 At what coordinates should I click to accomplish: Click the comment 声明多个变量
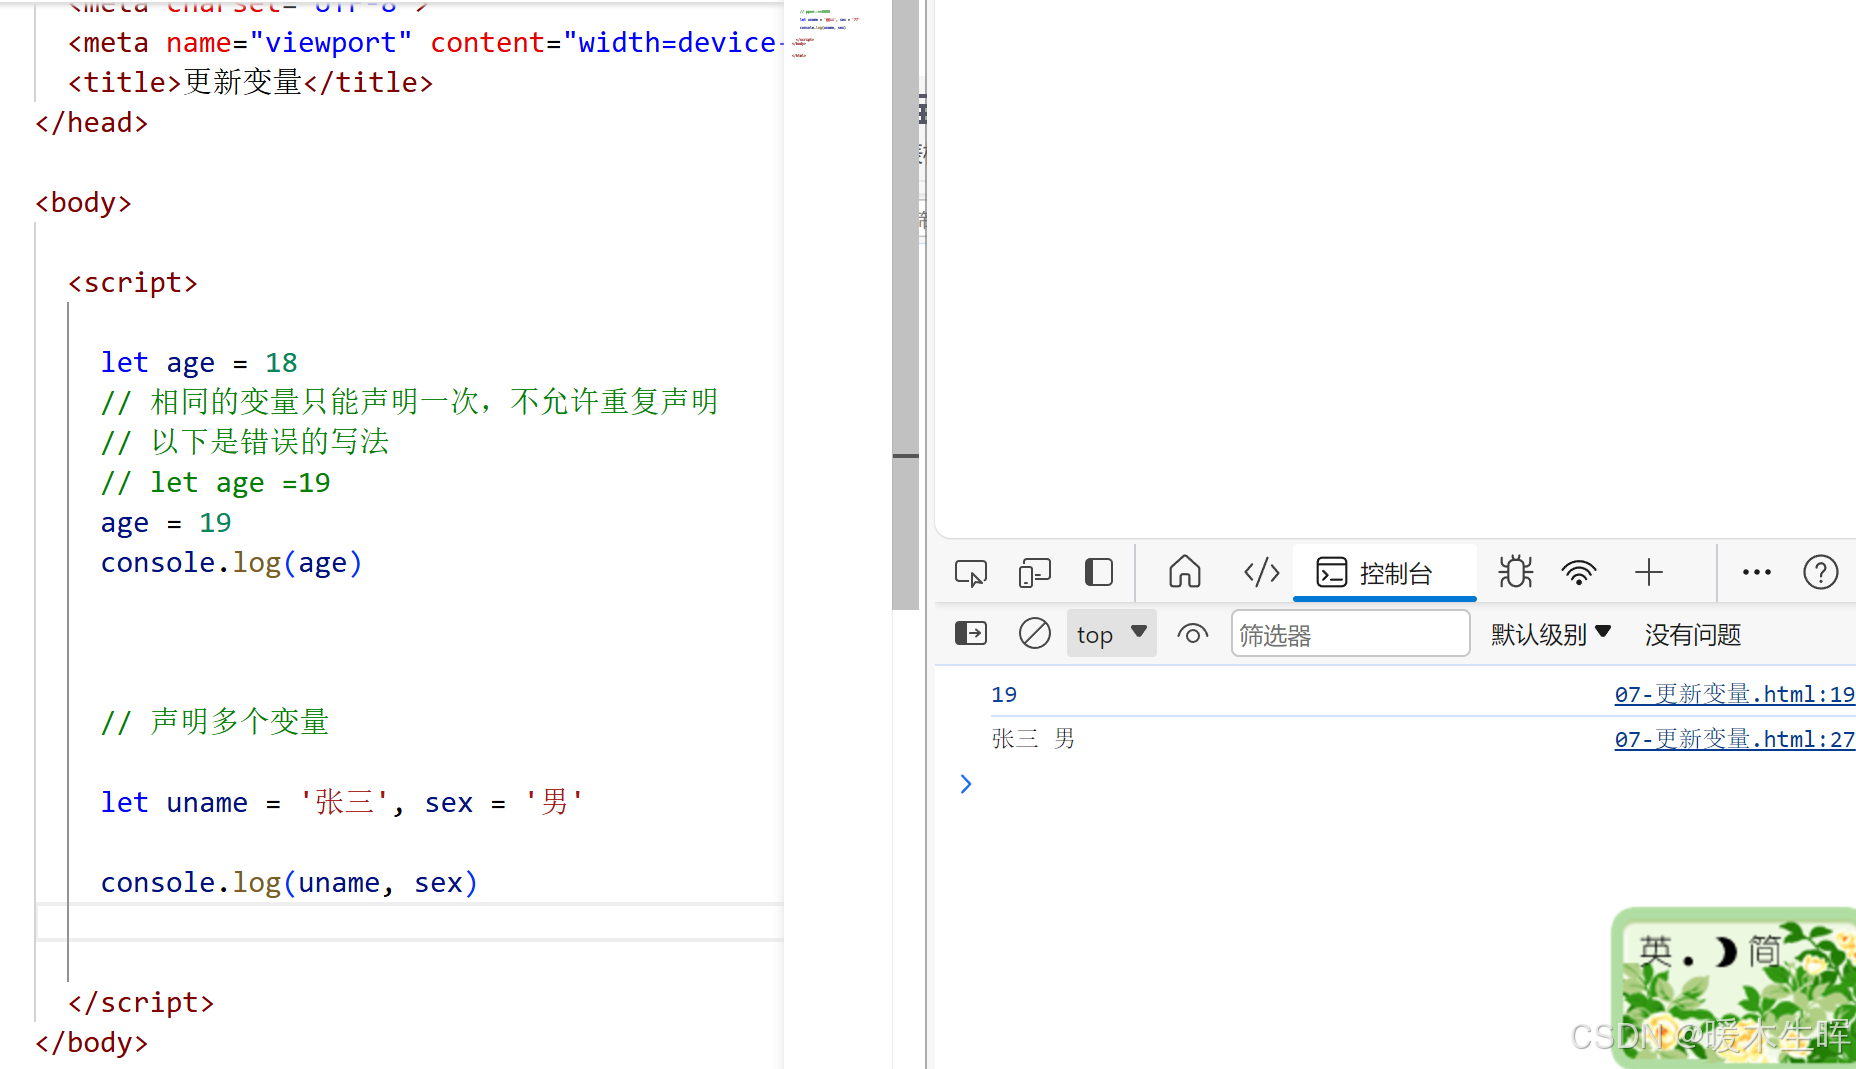(x=215, y=722)
